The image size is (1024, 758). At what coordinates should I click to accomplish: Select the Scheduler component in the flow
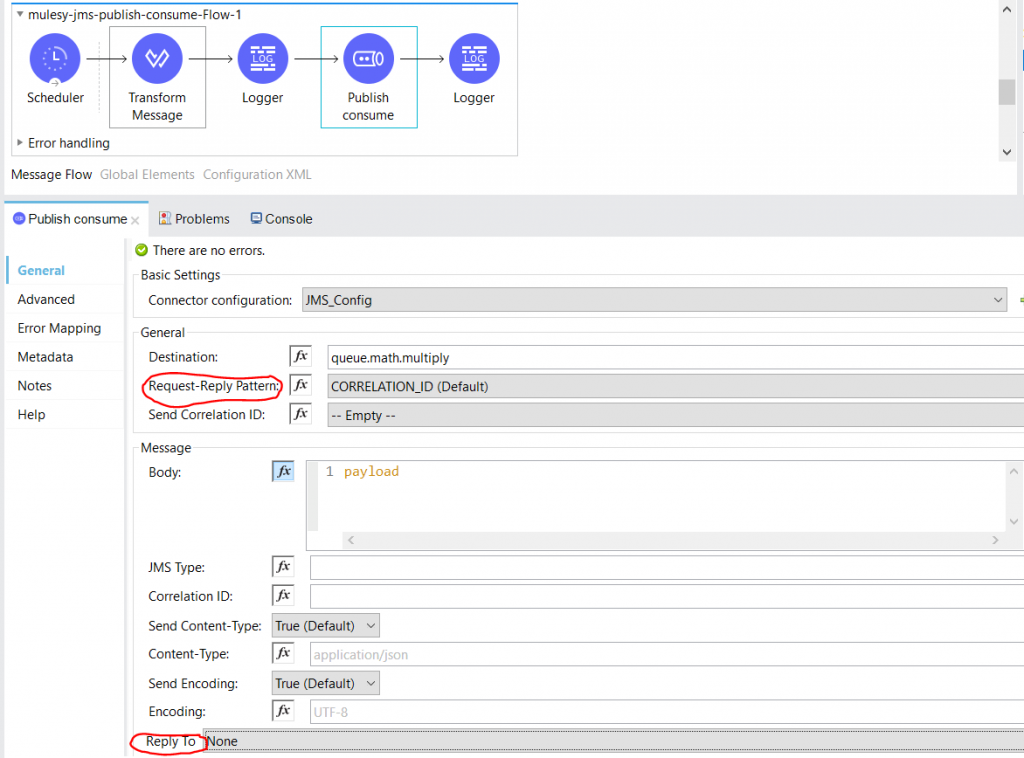tap(55, 58)
